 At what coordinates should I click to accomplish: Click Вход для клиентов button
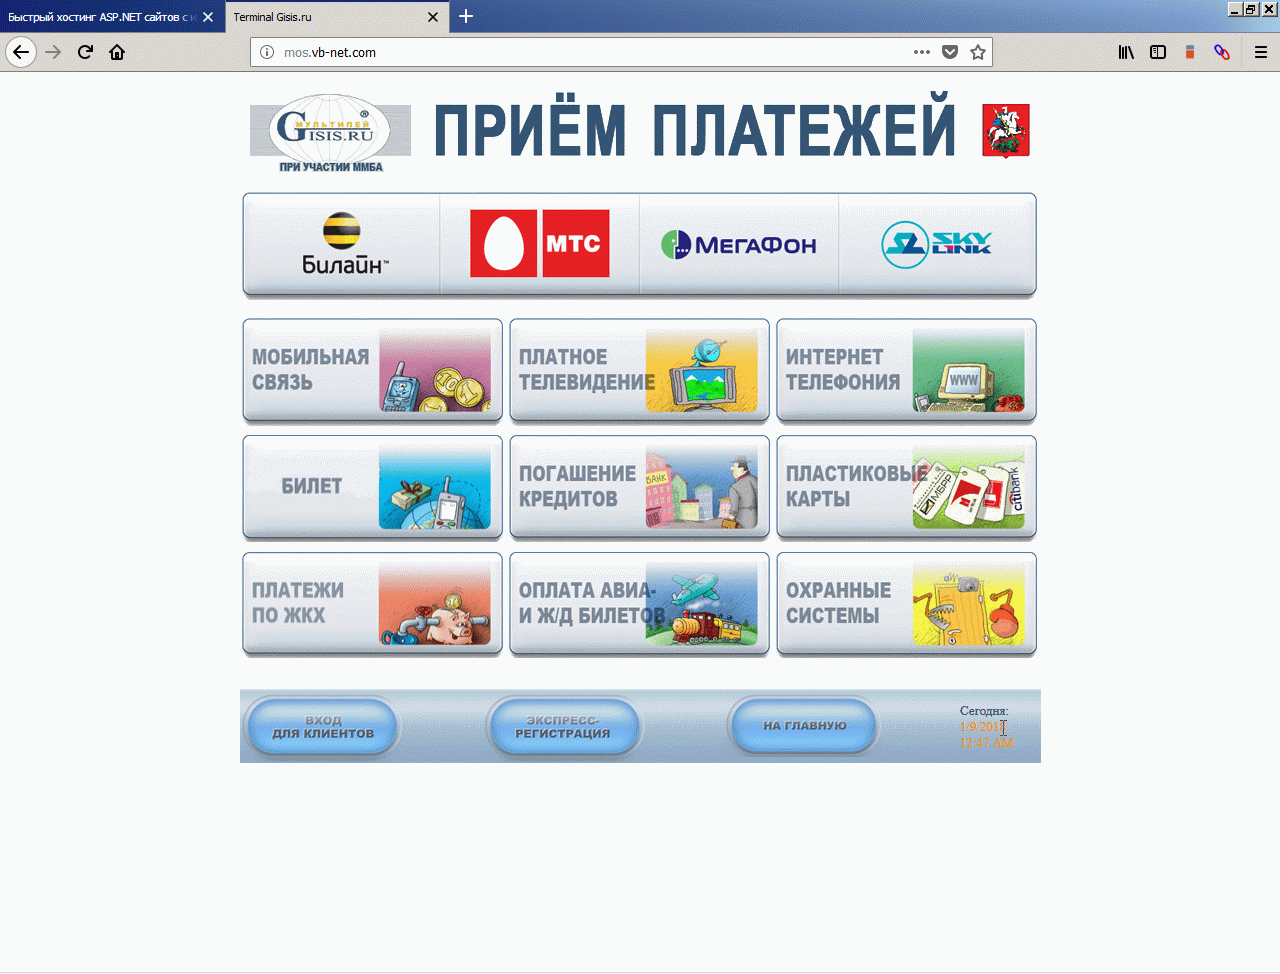coord(323,726)
